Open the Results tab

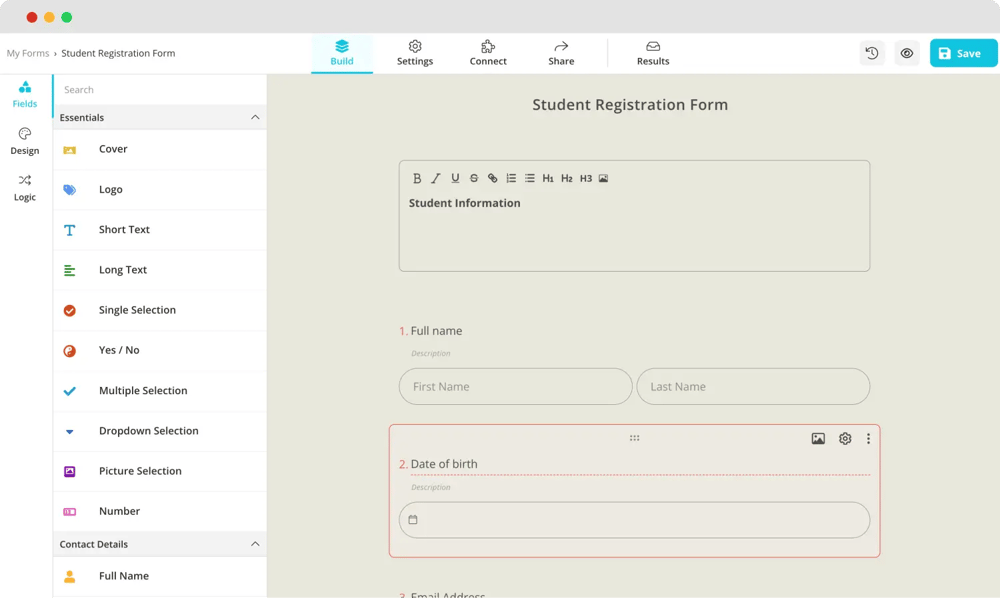tap(653, 53)
